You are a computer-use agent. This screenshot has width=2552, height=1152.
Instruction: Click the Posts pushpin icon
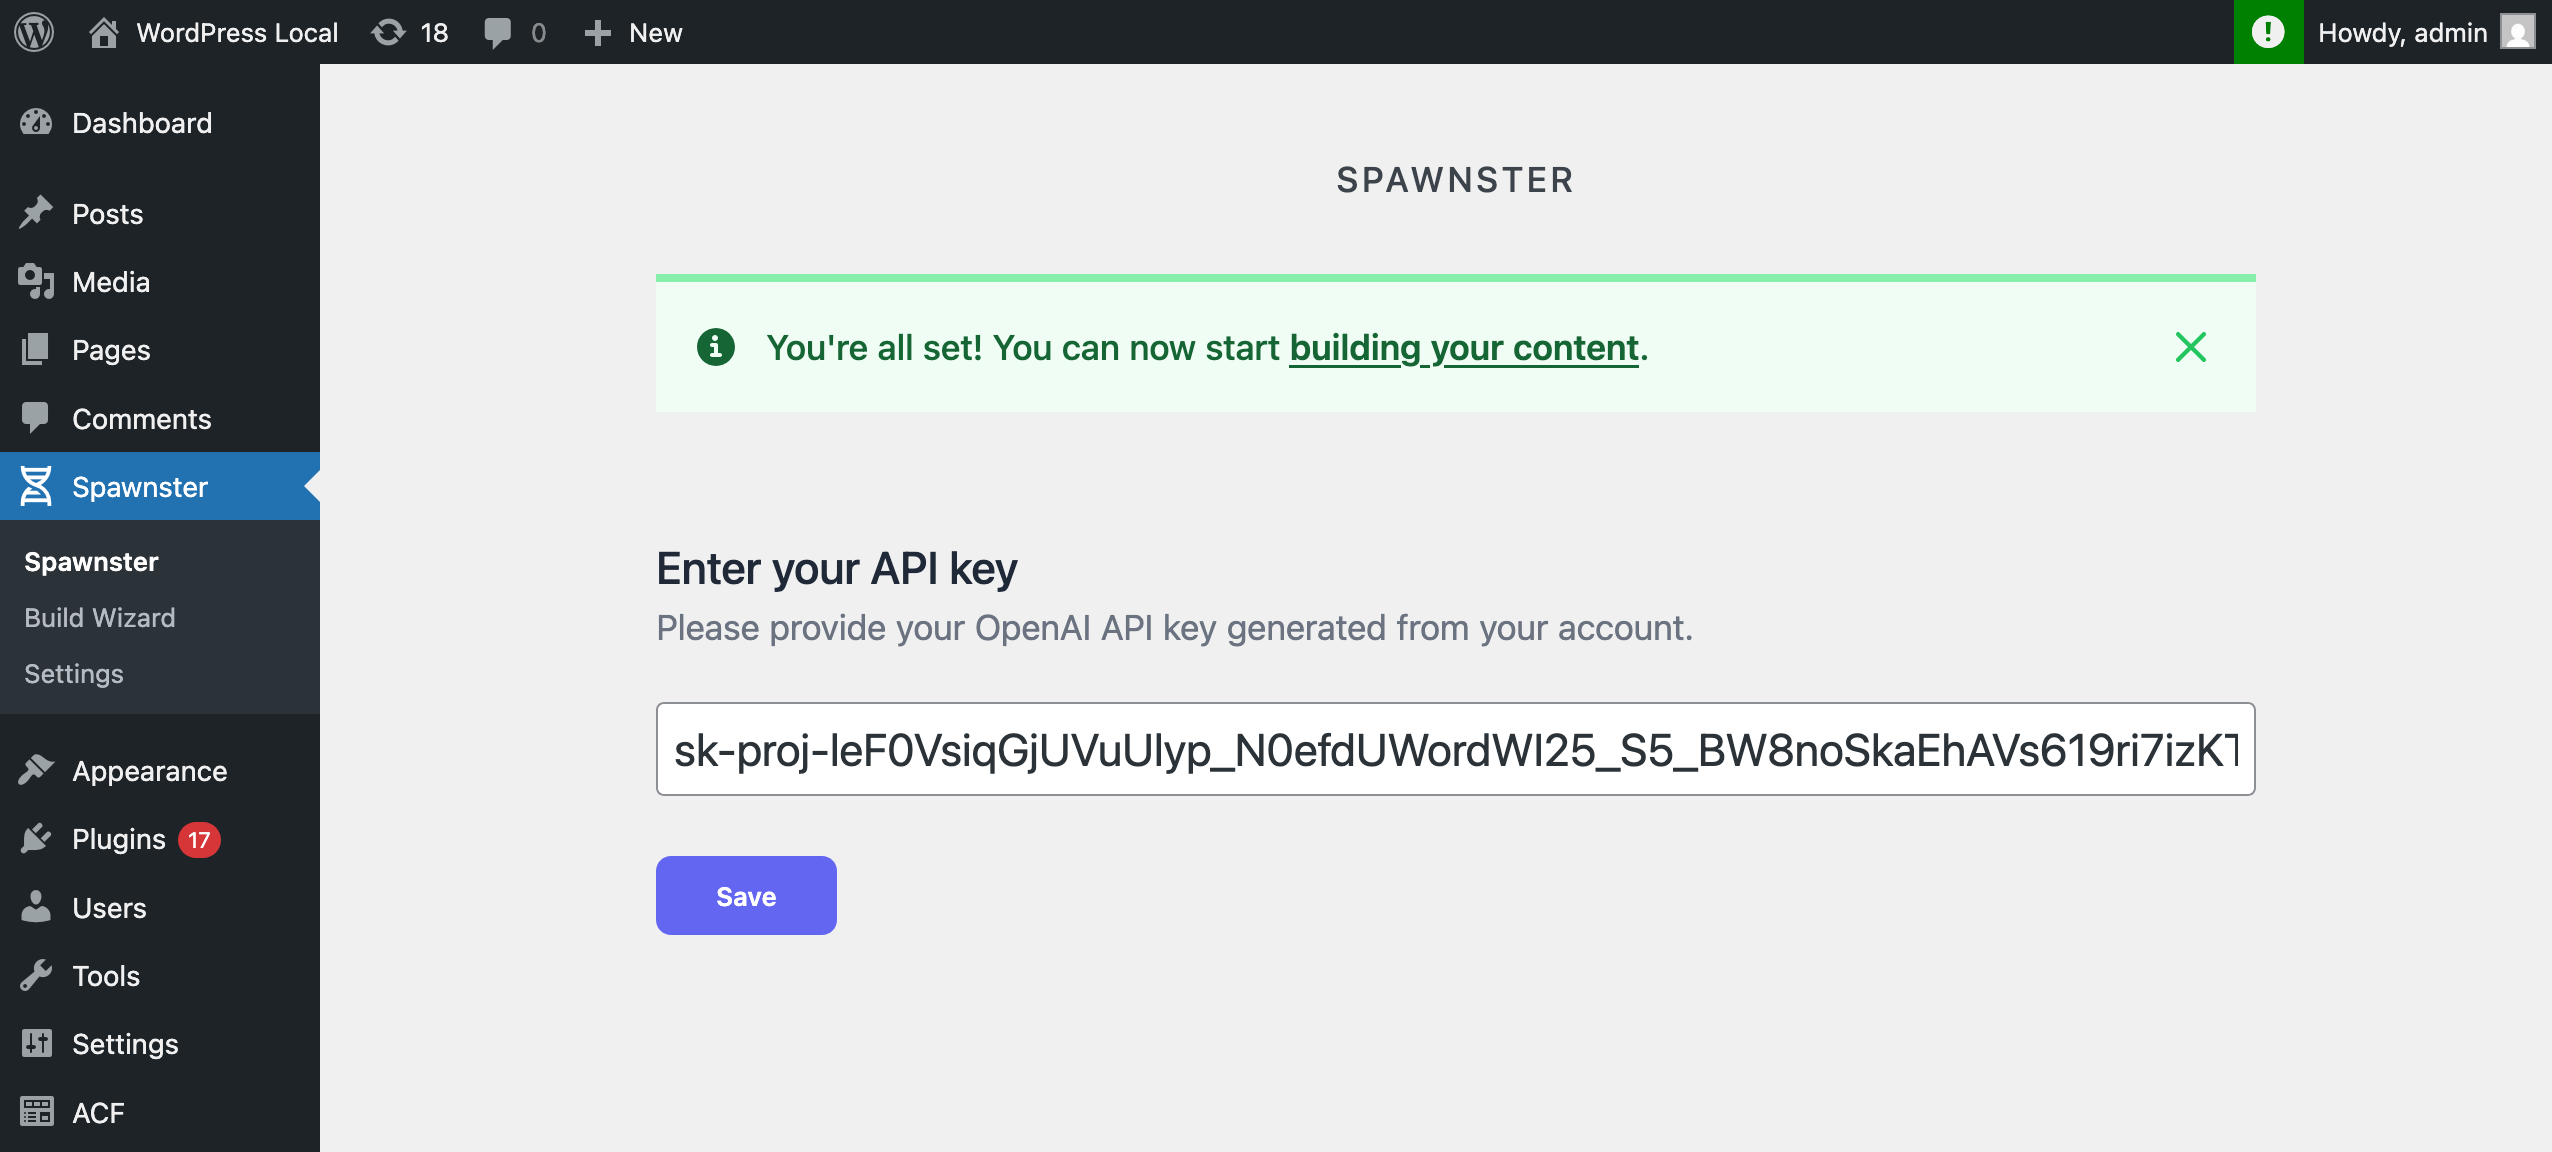pyautogui.click(x=36, y=213)
